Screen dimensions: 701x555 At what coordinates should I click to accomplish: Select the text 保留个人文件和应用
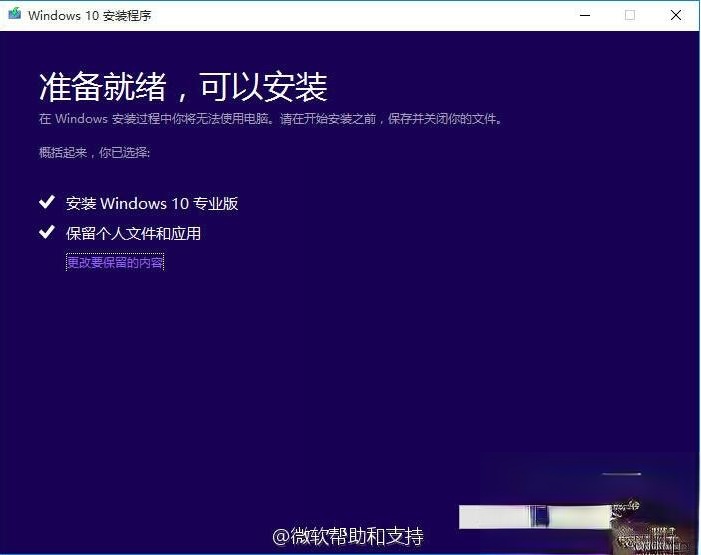point(133,233)
